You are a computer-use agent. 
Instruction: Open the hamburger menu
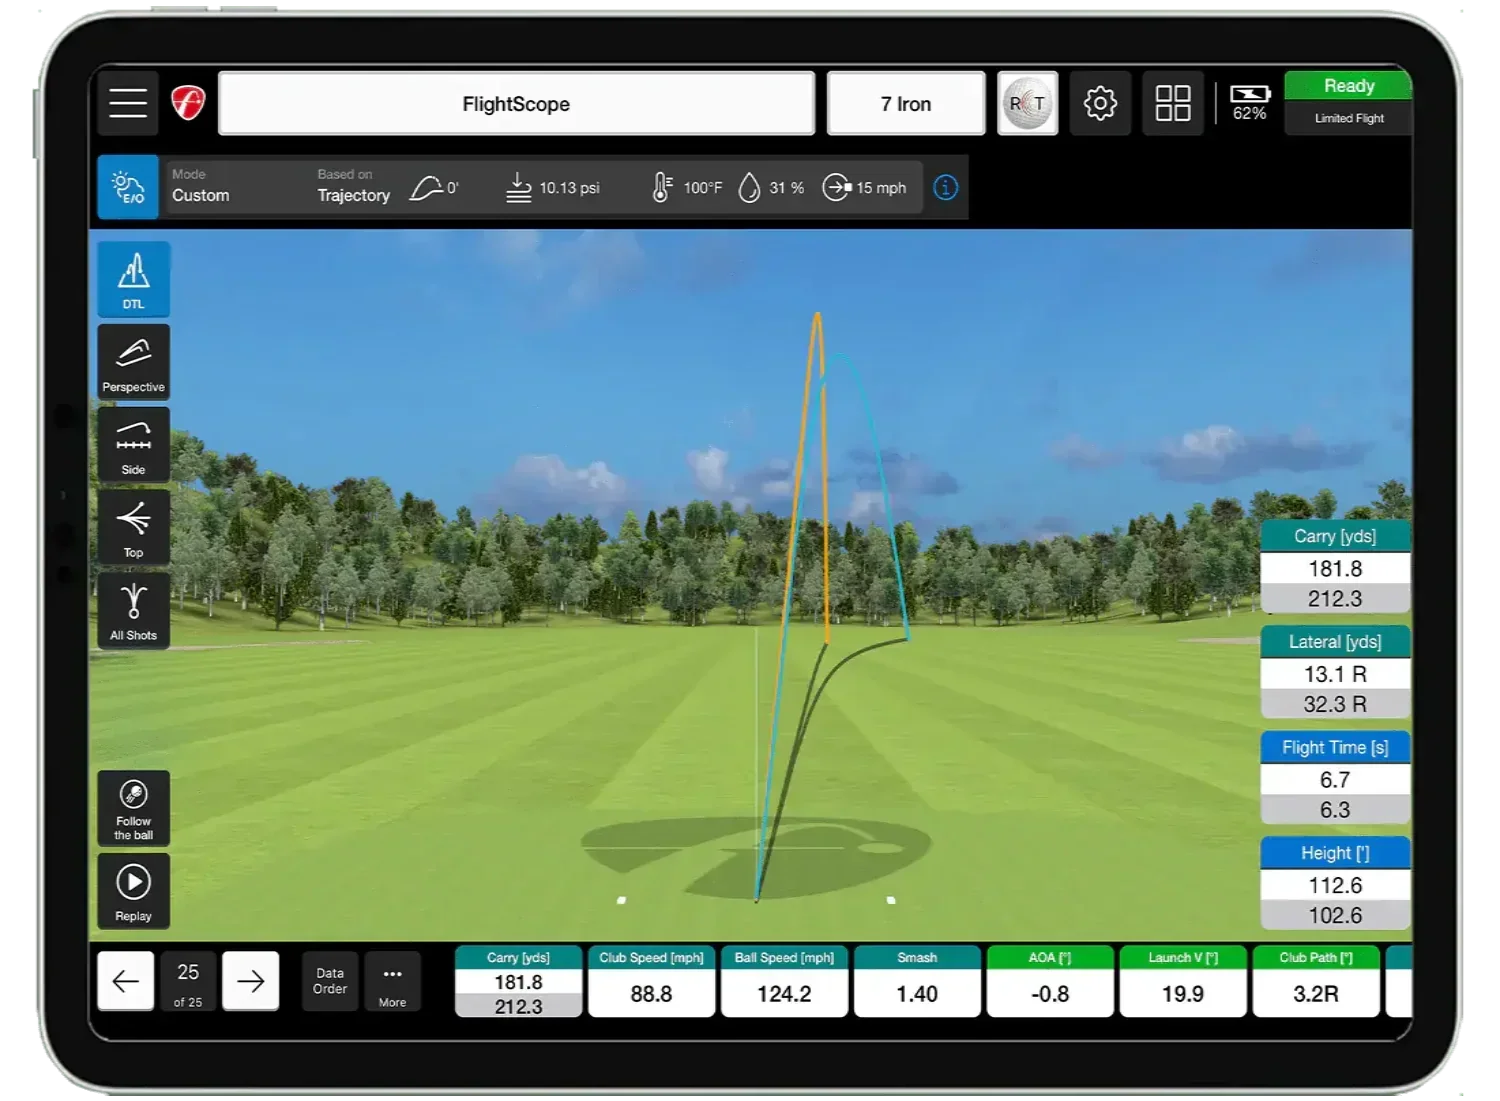[128, 103]
